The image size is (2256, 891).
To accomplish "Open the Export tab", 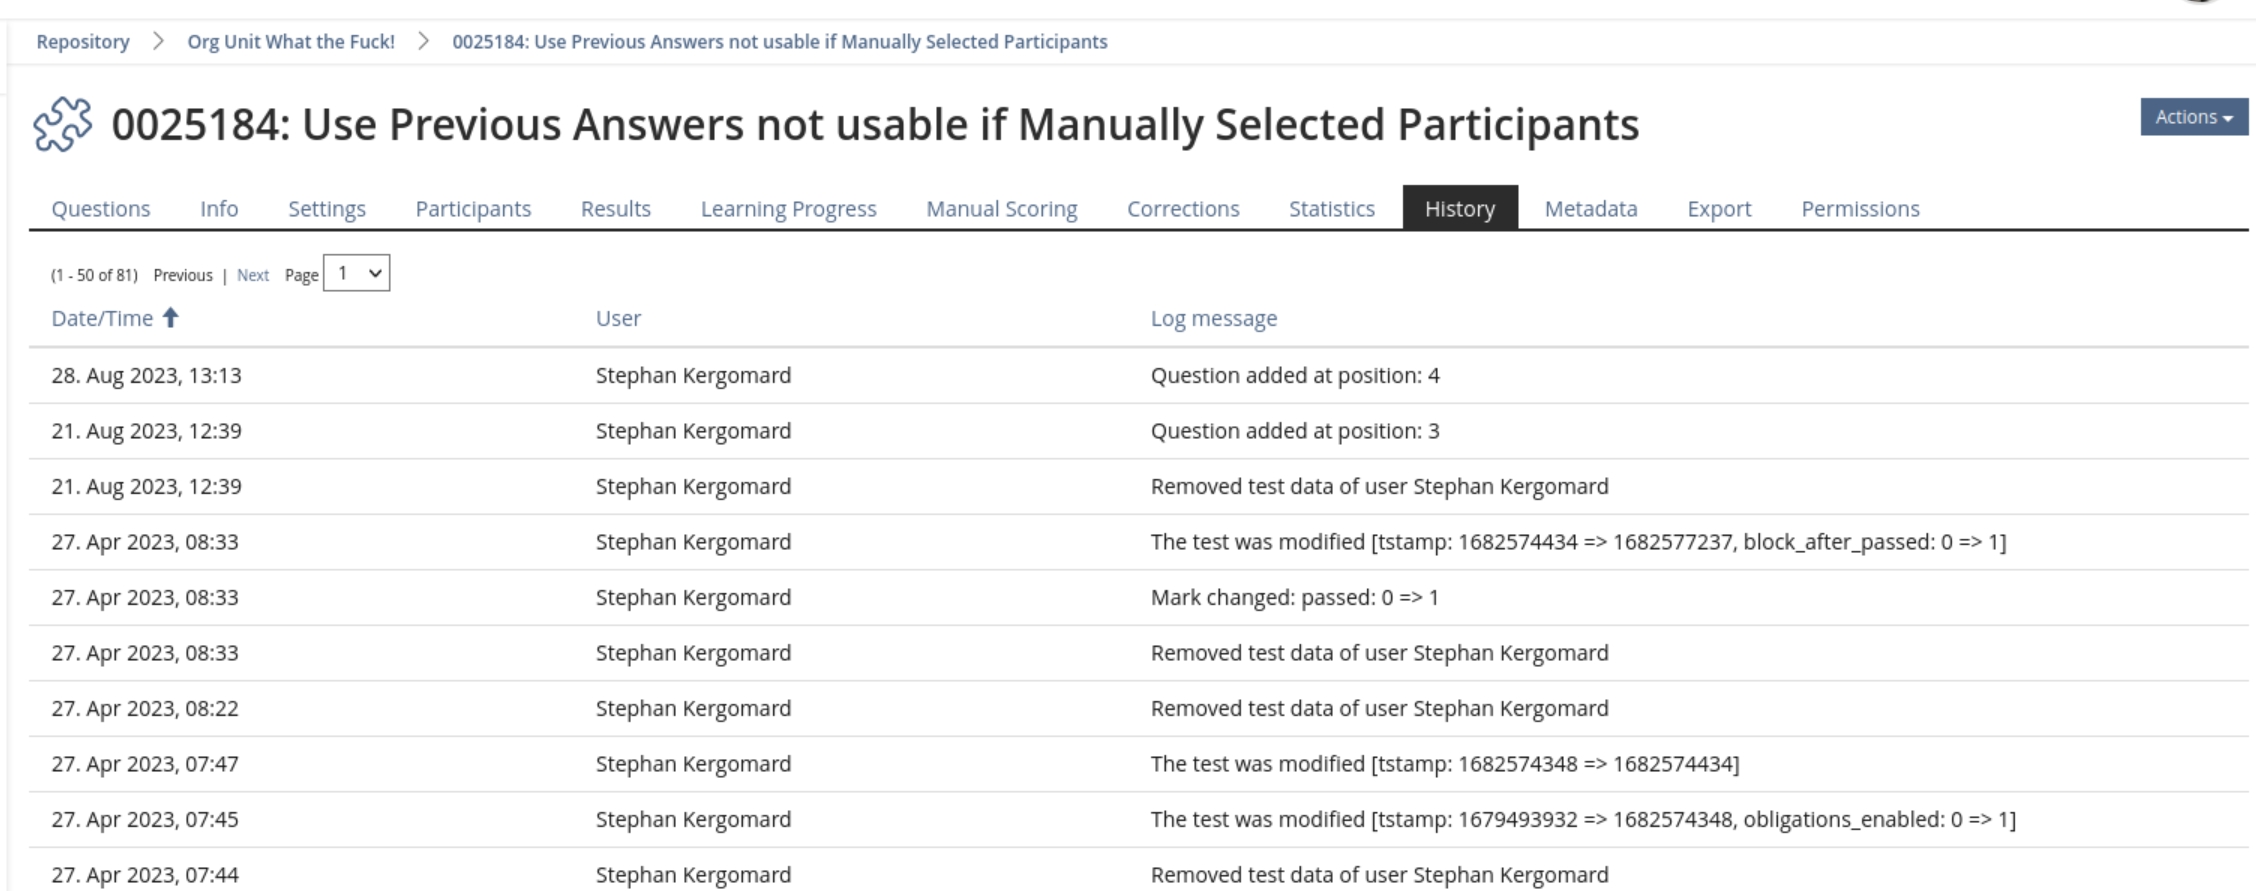I will 1718,209.
